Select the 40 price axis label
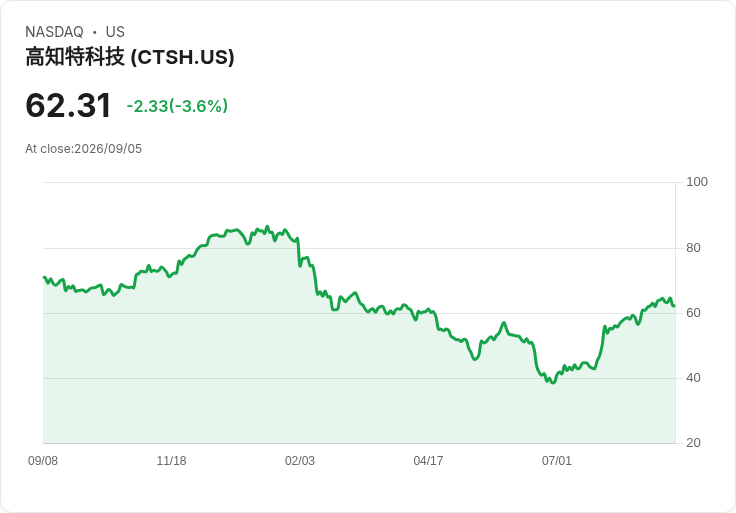The image size is (736, 513). click(x=693, y=378)
